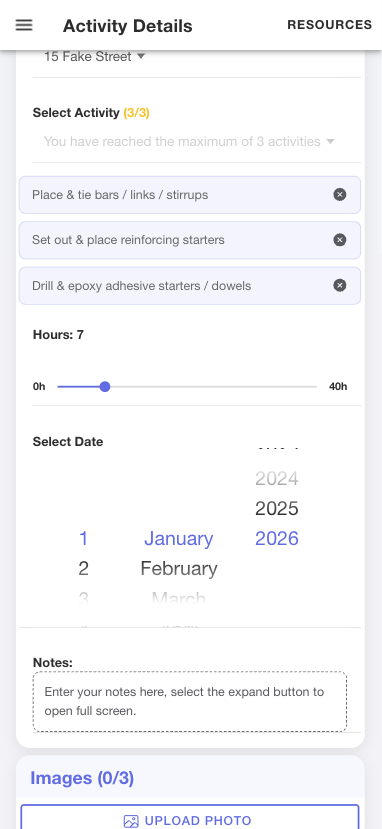This screenshot has height=829, width=382.
Task: Click the hours slider handle
Action: (x=105, y=386)
